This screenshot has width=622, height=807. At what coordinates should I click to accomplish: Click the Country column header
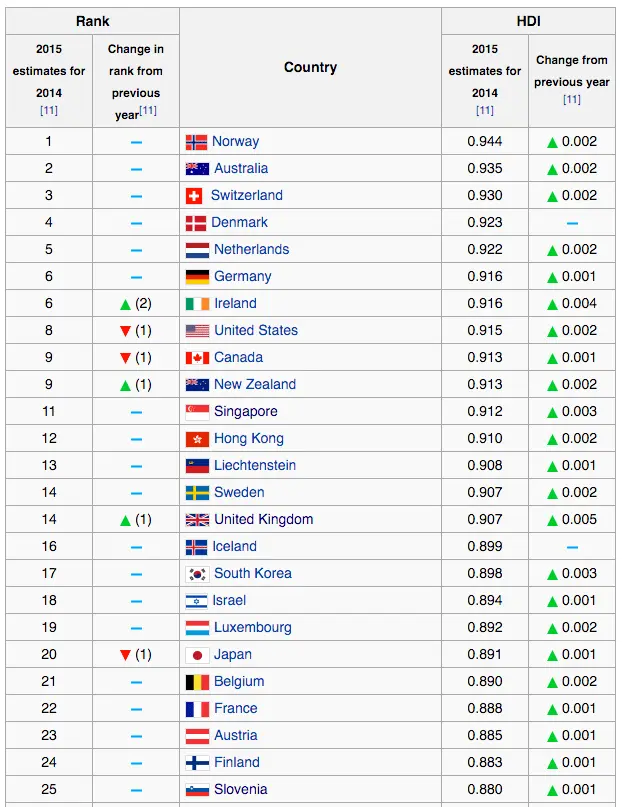coord(310,68)
